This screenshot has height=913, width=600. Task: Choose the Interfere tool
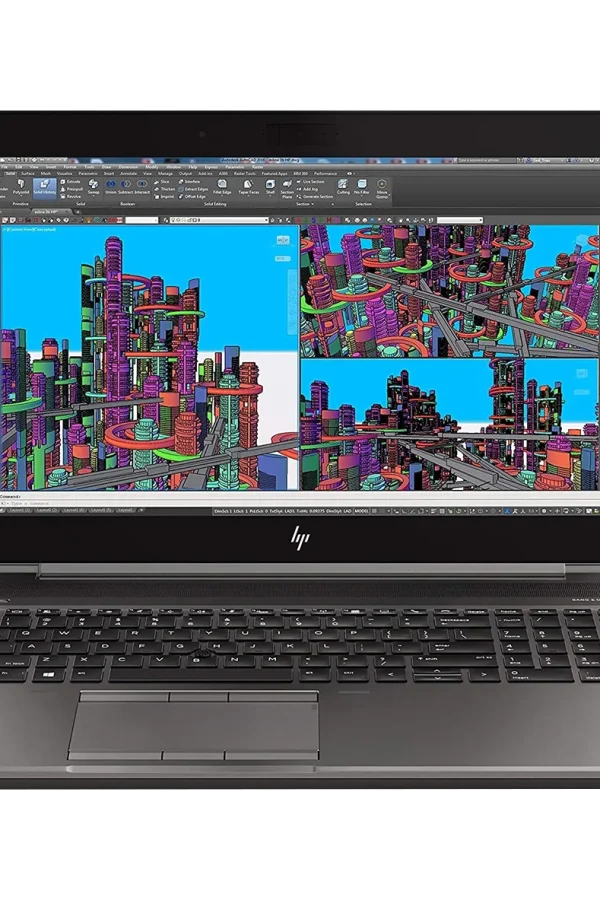click(189, 182)
